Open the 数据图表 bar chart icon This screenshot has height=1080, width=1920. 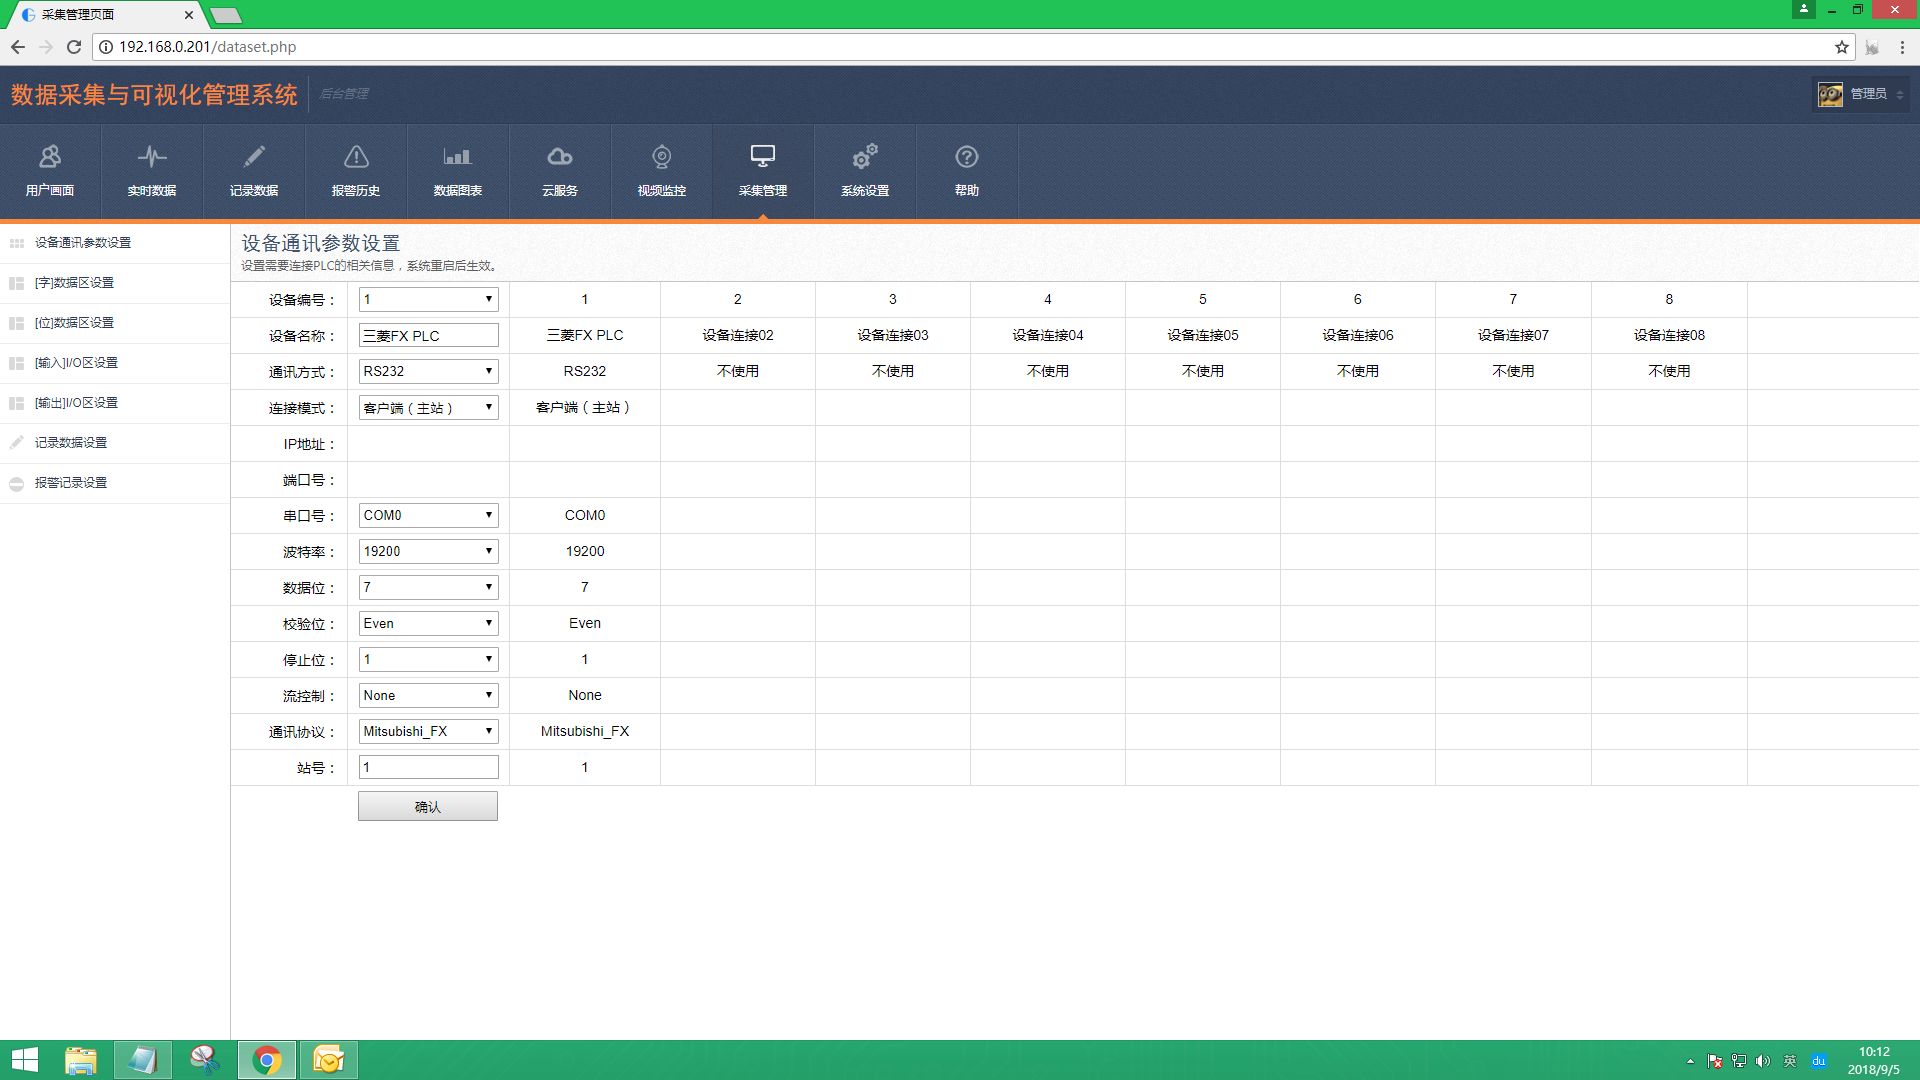tap(458, 157)
